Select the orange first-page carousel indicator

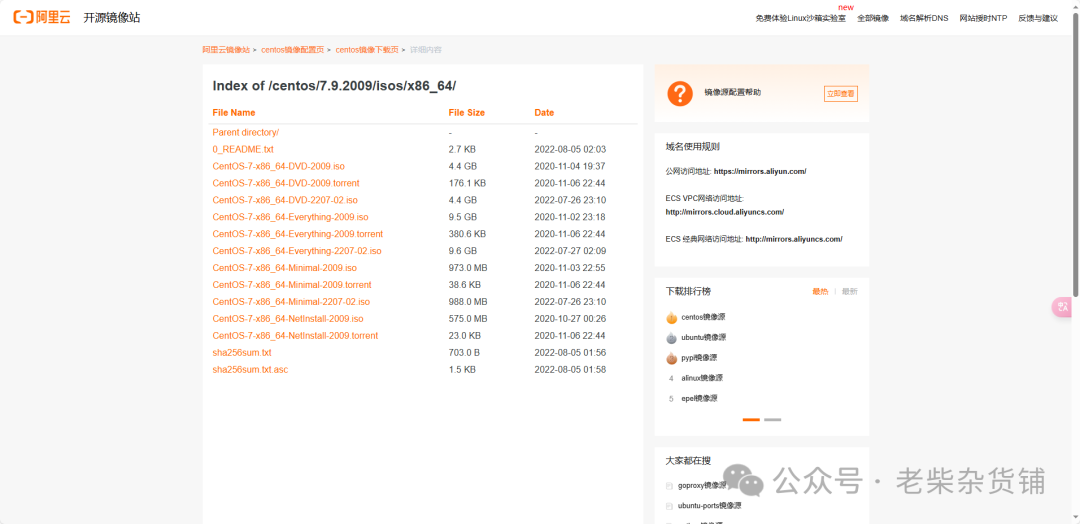click(x=751, y=419)
